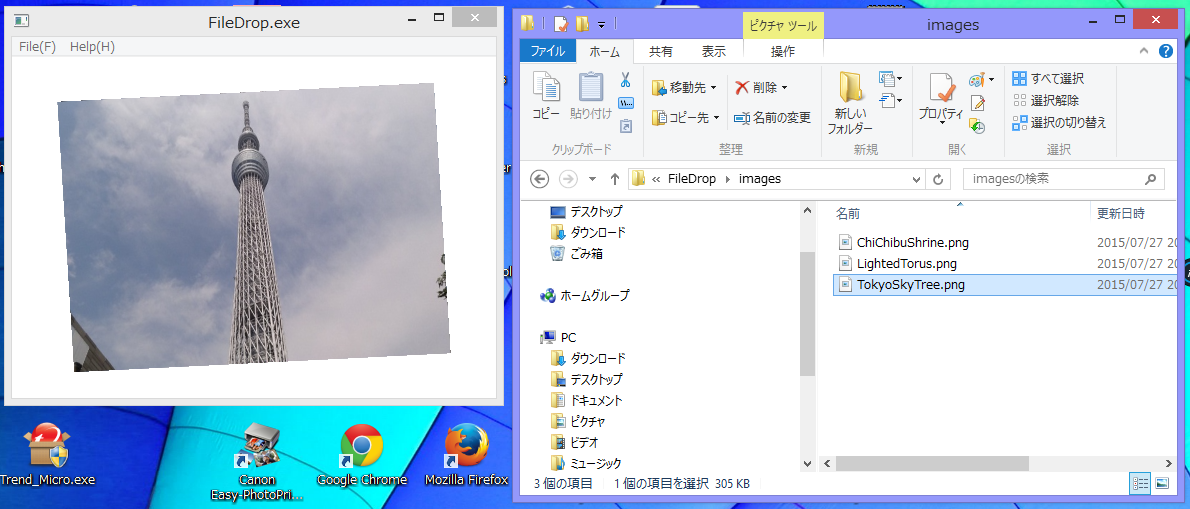Image resolution: width=1190 pixels, height=509 pixels.
Task: Open the 操作 picture tools tab
Action: (x=782, y=51)
